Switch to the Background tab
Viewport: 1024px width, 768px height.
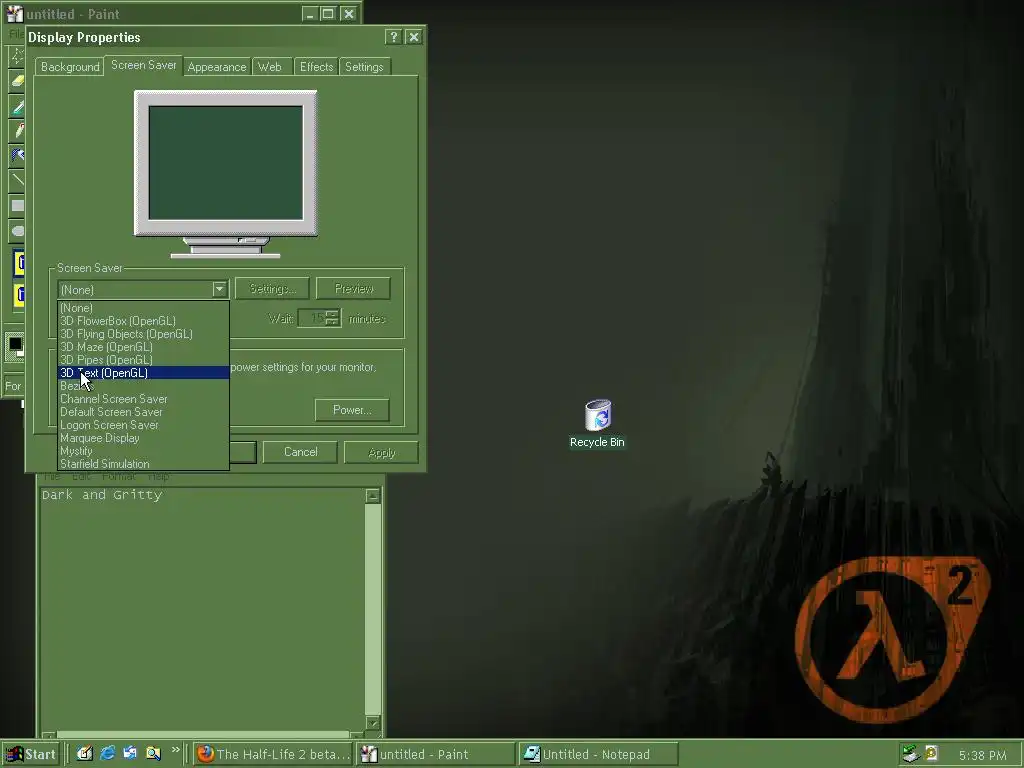pyautogui.click(x=70, y=67)
